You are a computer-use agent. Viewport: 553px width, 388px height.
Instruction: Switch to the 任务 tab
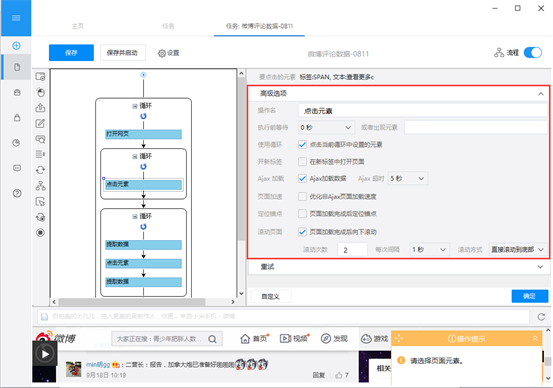[x=168, y=26]
